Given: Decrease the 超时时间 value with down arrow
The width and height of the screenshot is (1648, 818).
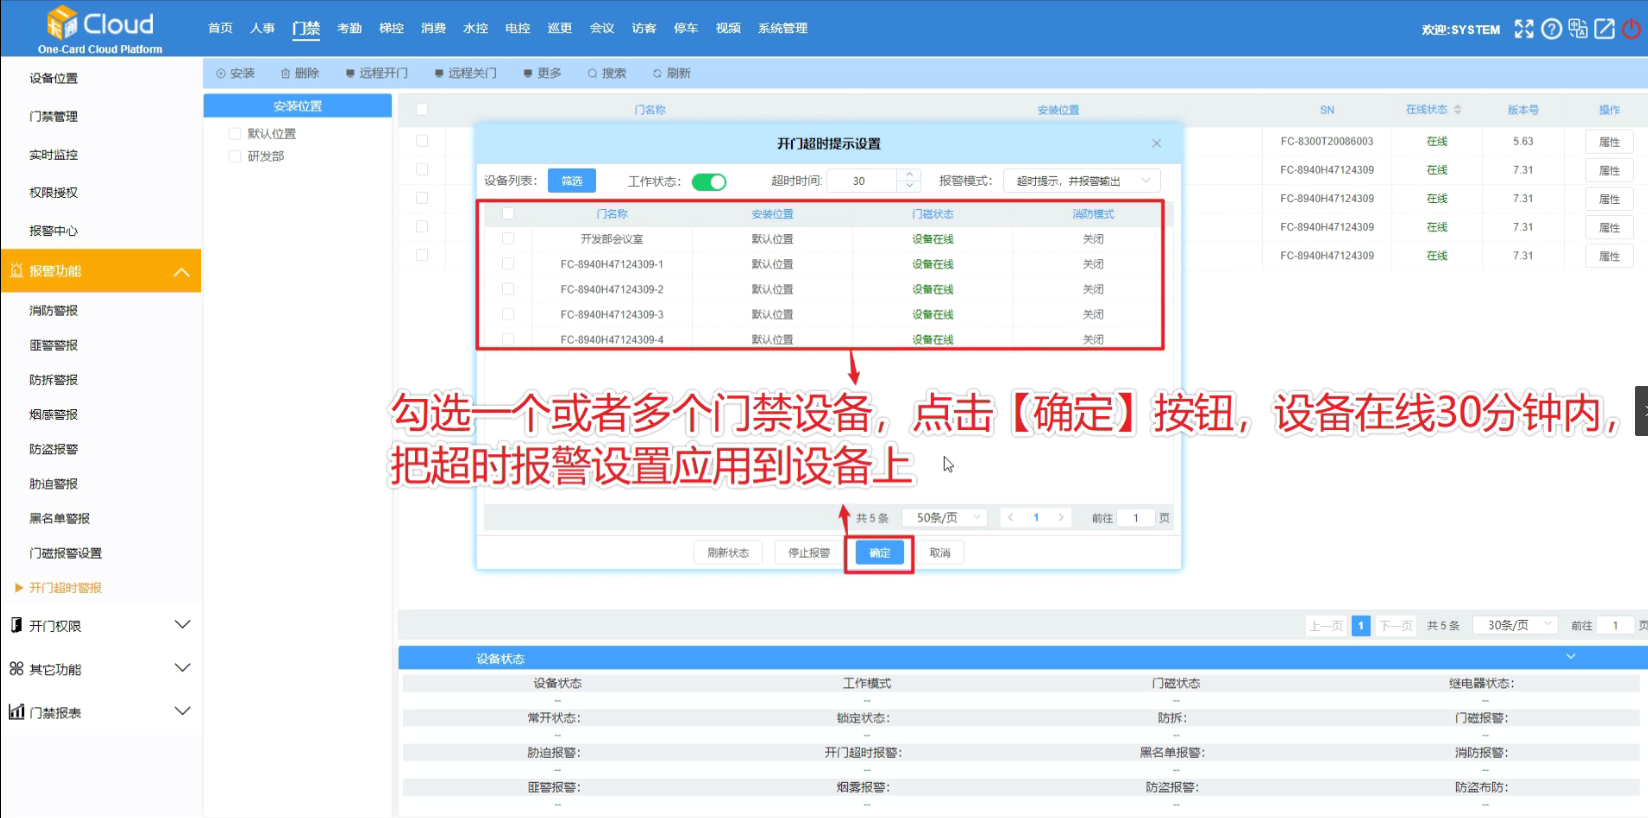Looking at the screenshot, I should coord(909,186).
